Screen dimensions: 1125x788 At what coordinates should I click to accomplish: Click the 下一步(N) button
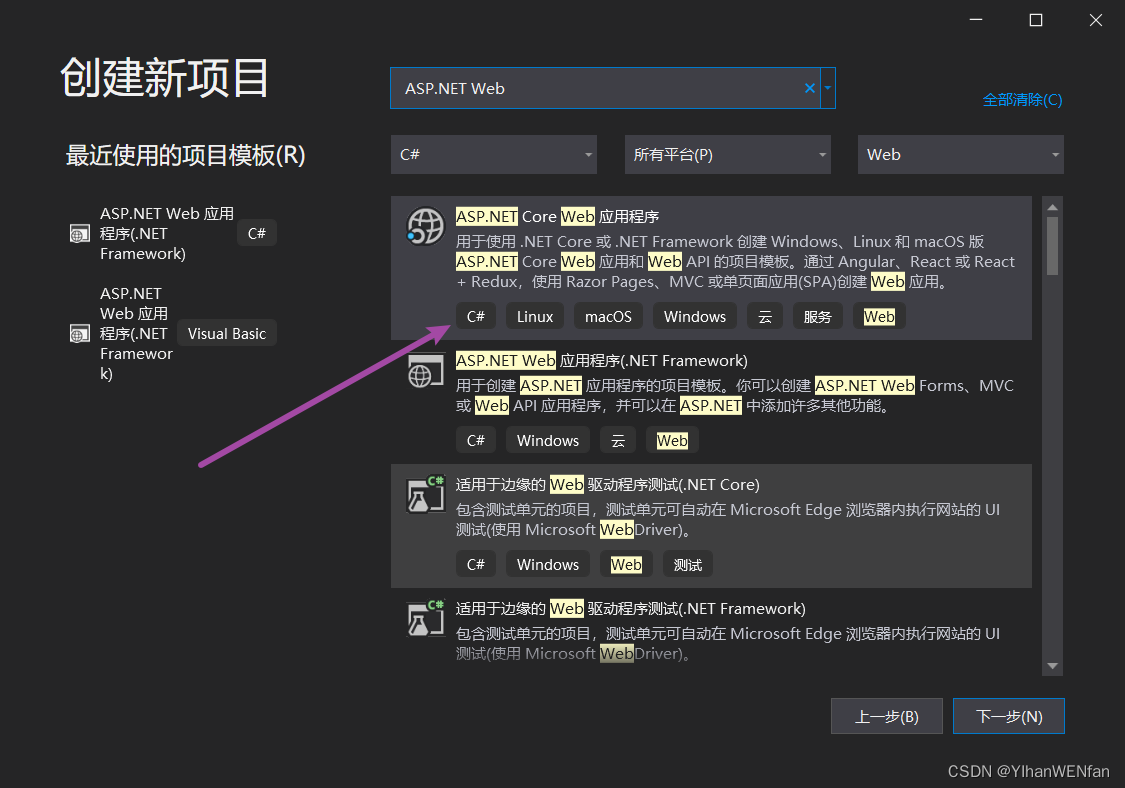pyautogui.click(x=1009, y=716)
